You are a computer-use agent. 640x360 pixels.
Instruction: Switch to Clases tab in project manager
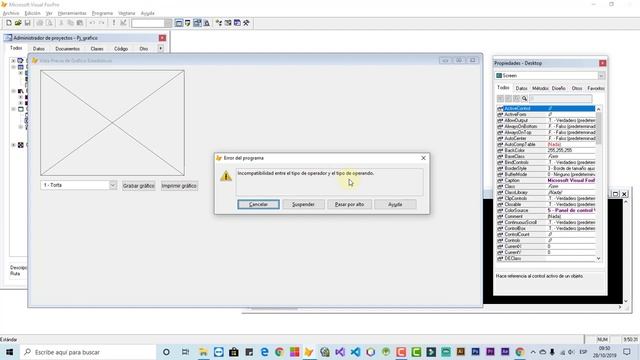(97, 49)
